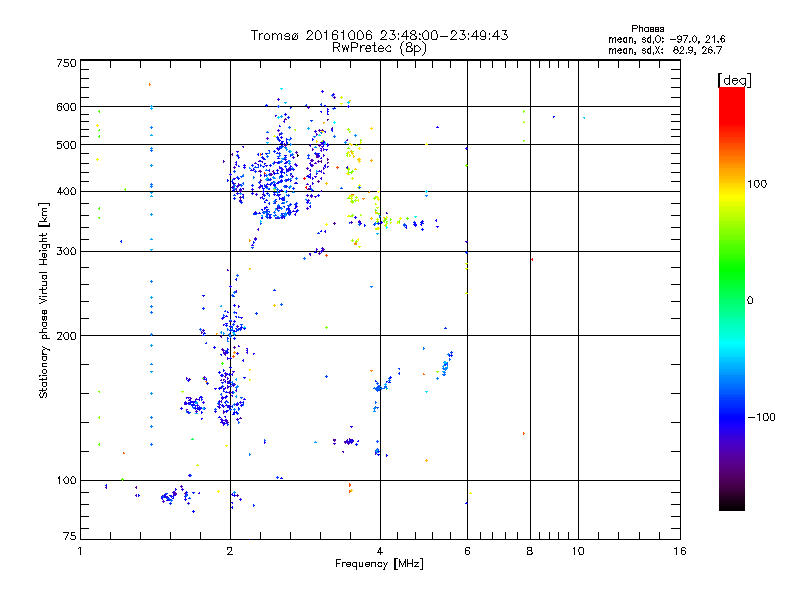Click the 75 y-axis tick label
This screenshot has width=800, height=600.
tap(70, 536)
